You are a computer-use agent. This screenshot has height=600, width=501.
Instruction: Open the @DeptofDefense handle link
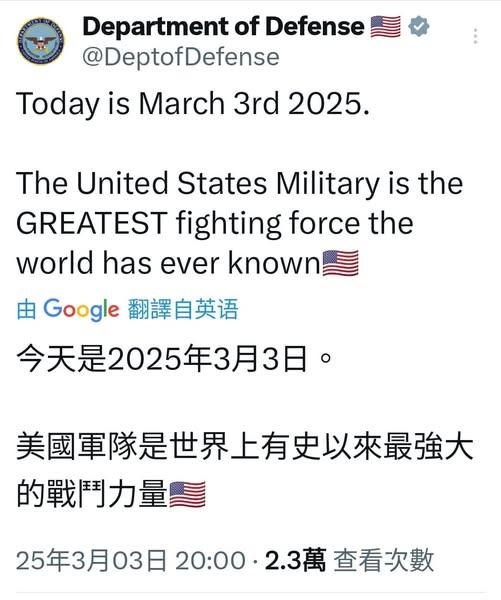(x=181, y=57)
